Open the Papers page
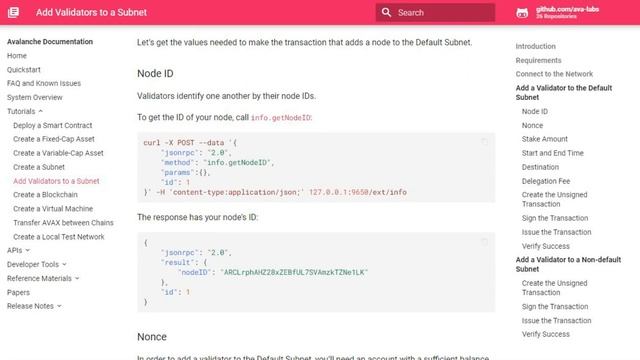The width and height of the screenshot is (640, 360). click(x=18, y=293)
